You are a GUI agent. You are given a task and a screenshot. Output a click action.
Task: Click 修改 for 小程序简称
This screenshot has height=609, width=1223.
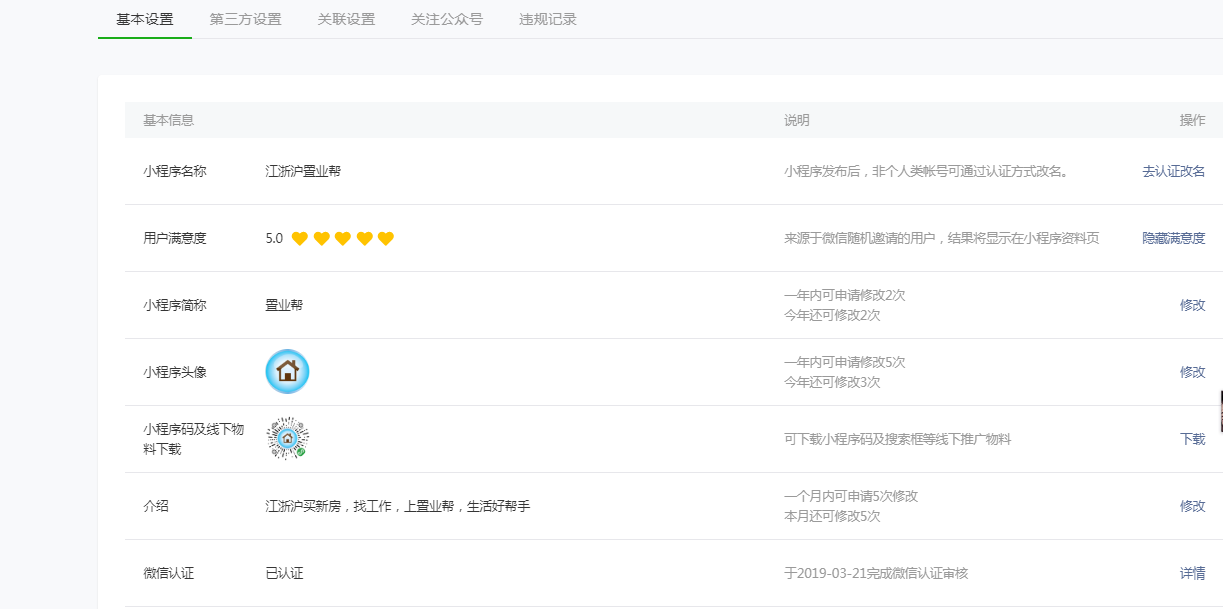pyautogui.click(x=1192, y=305)
